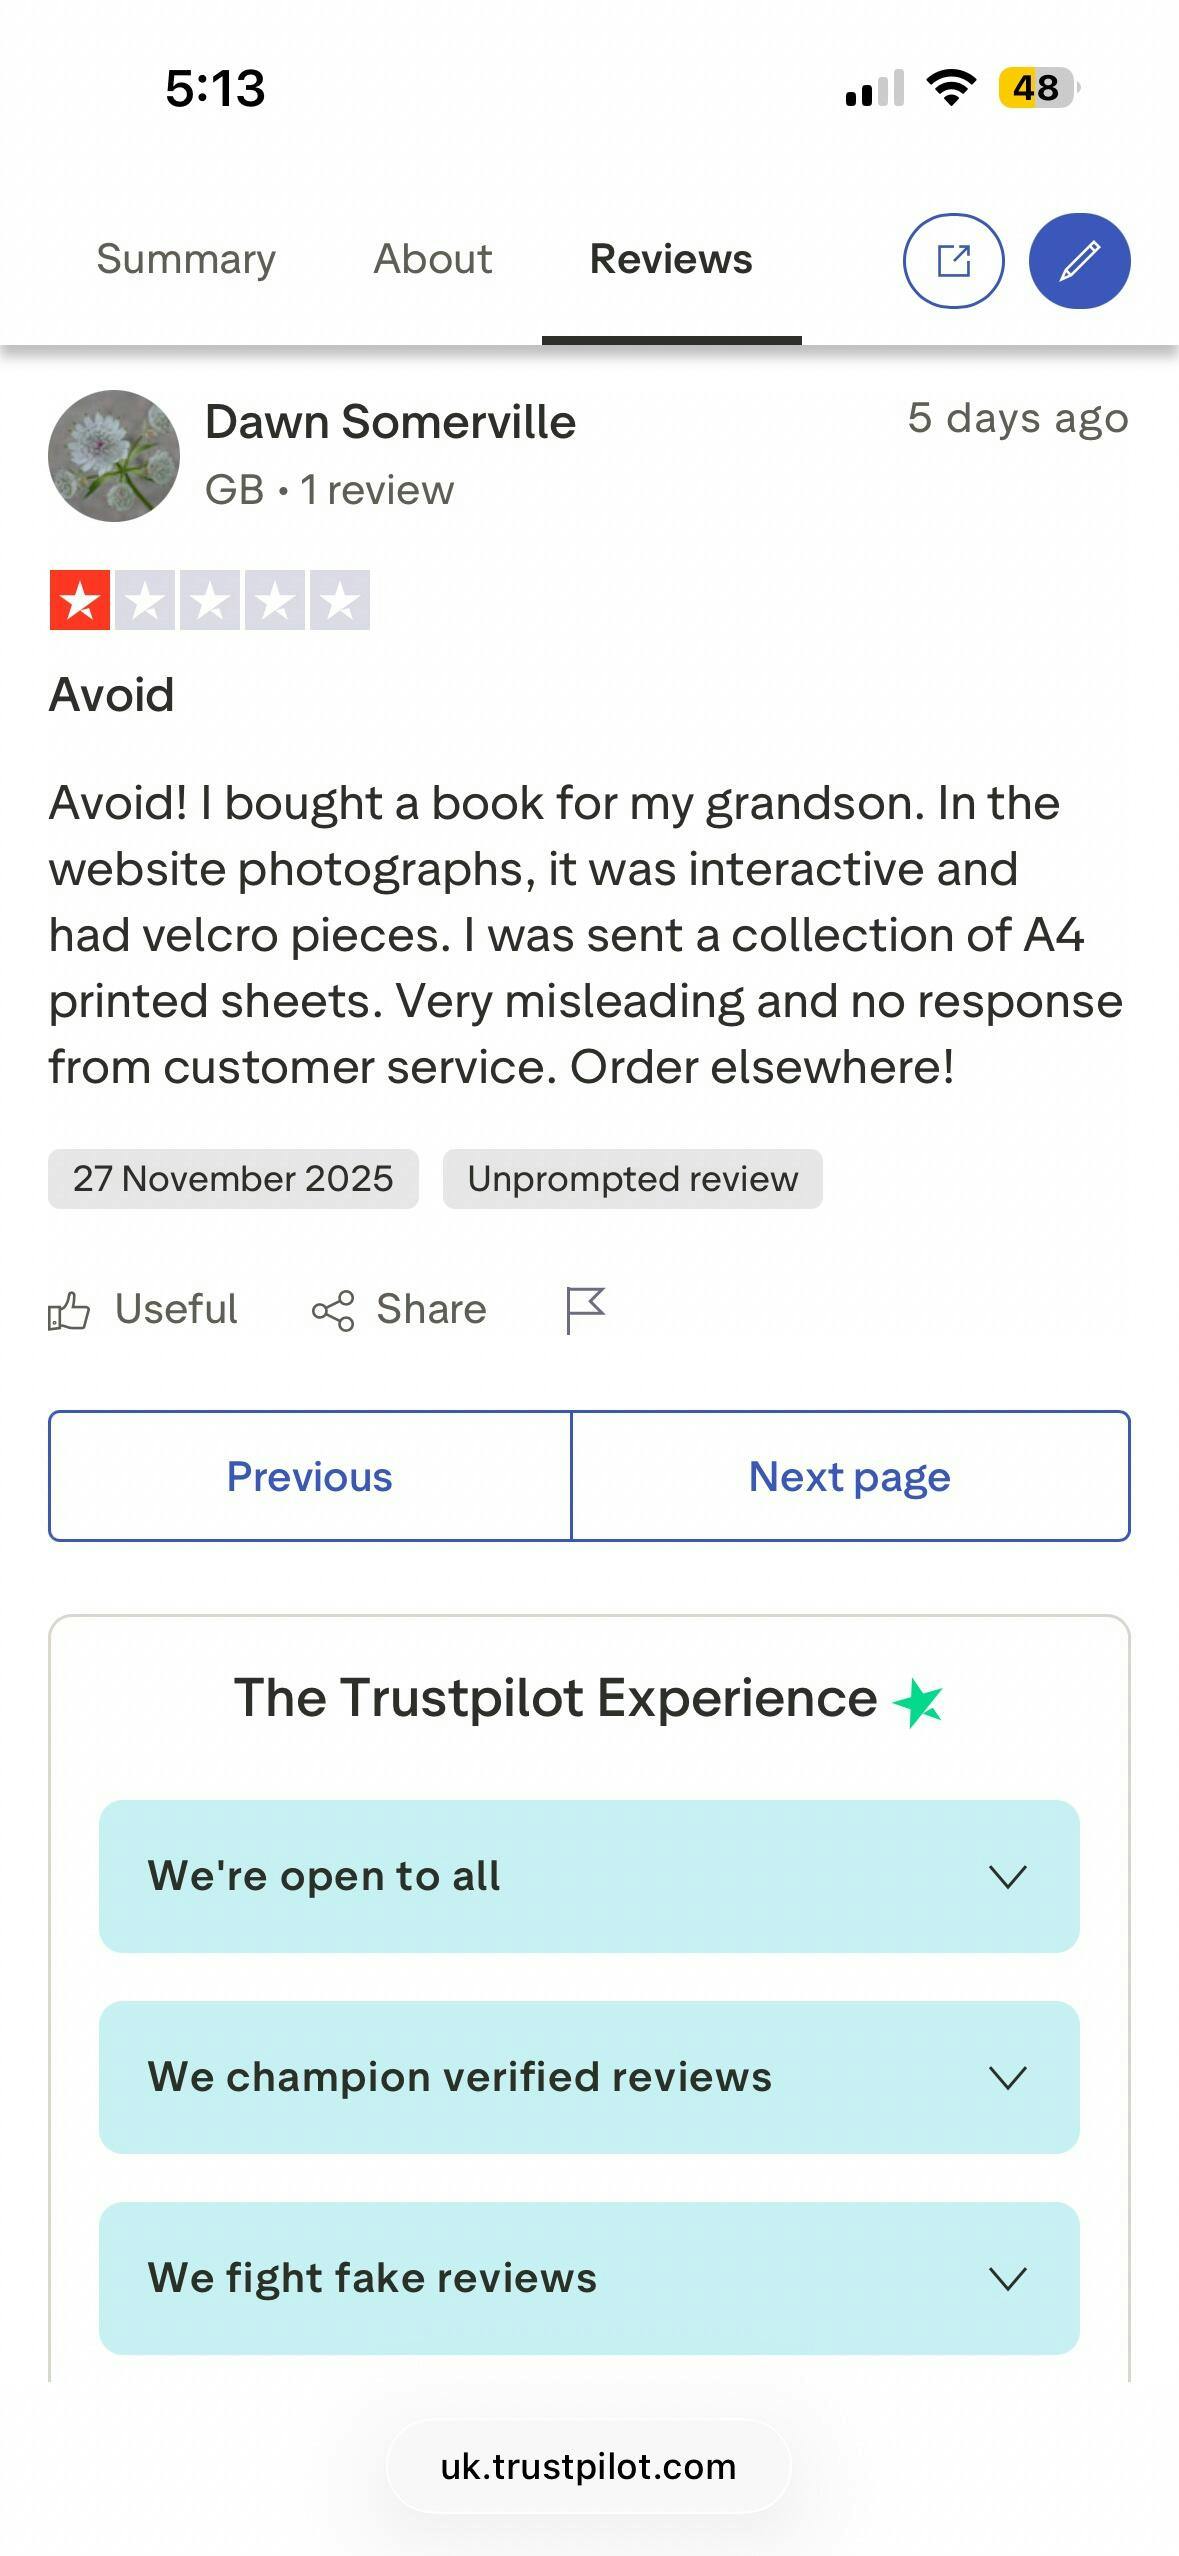Screen dimensions: 1179x2556
Task: Tap the one-star rating graphic
Action: 209,600
